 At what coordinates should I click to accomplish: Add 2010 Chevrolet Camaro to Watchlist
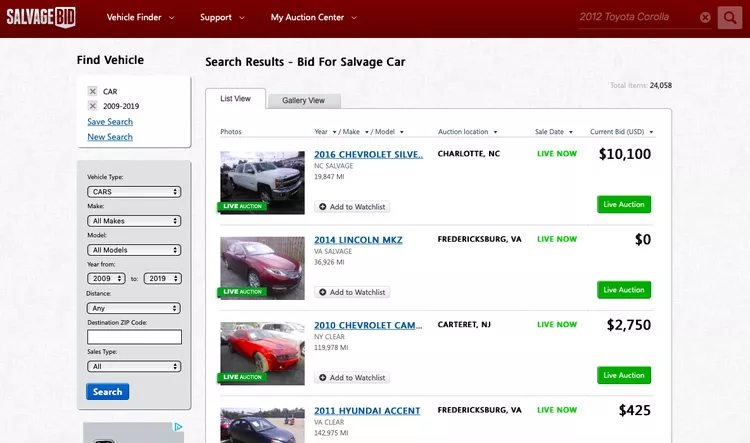(x=352, y=377)
